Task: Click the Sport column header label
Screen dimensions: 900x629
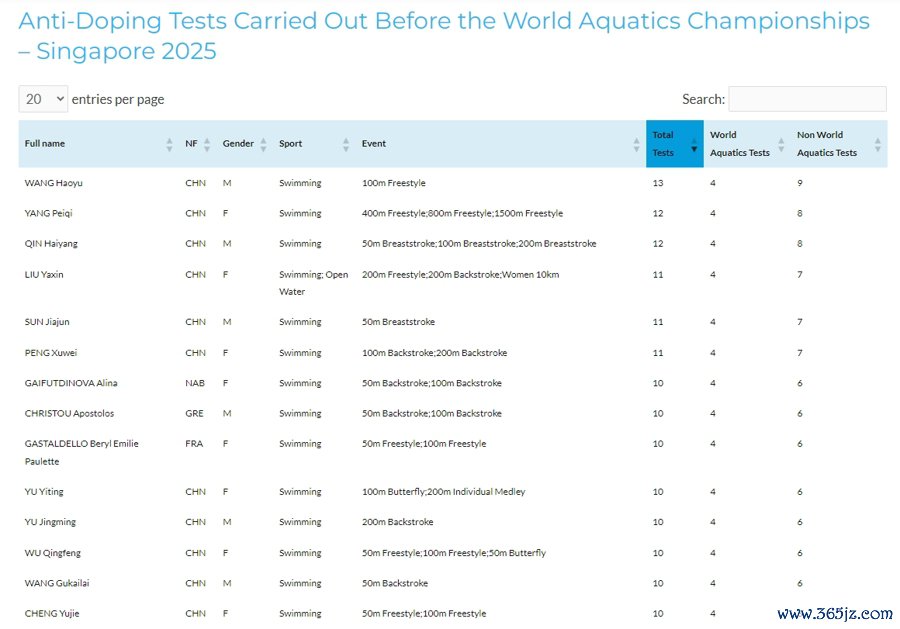Action: pos(290,143)
